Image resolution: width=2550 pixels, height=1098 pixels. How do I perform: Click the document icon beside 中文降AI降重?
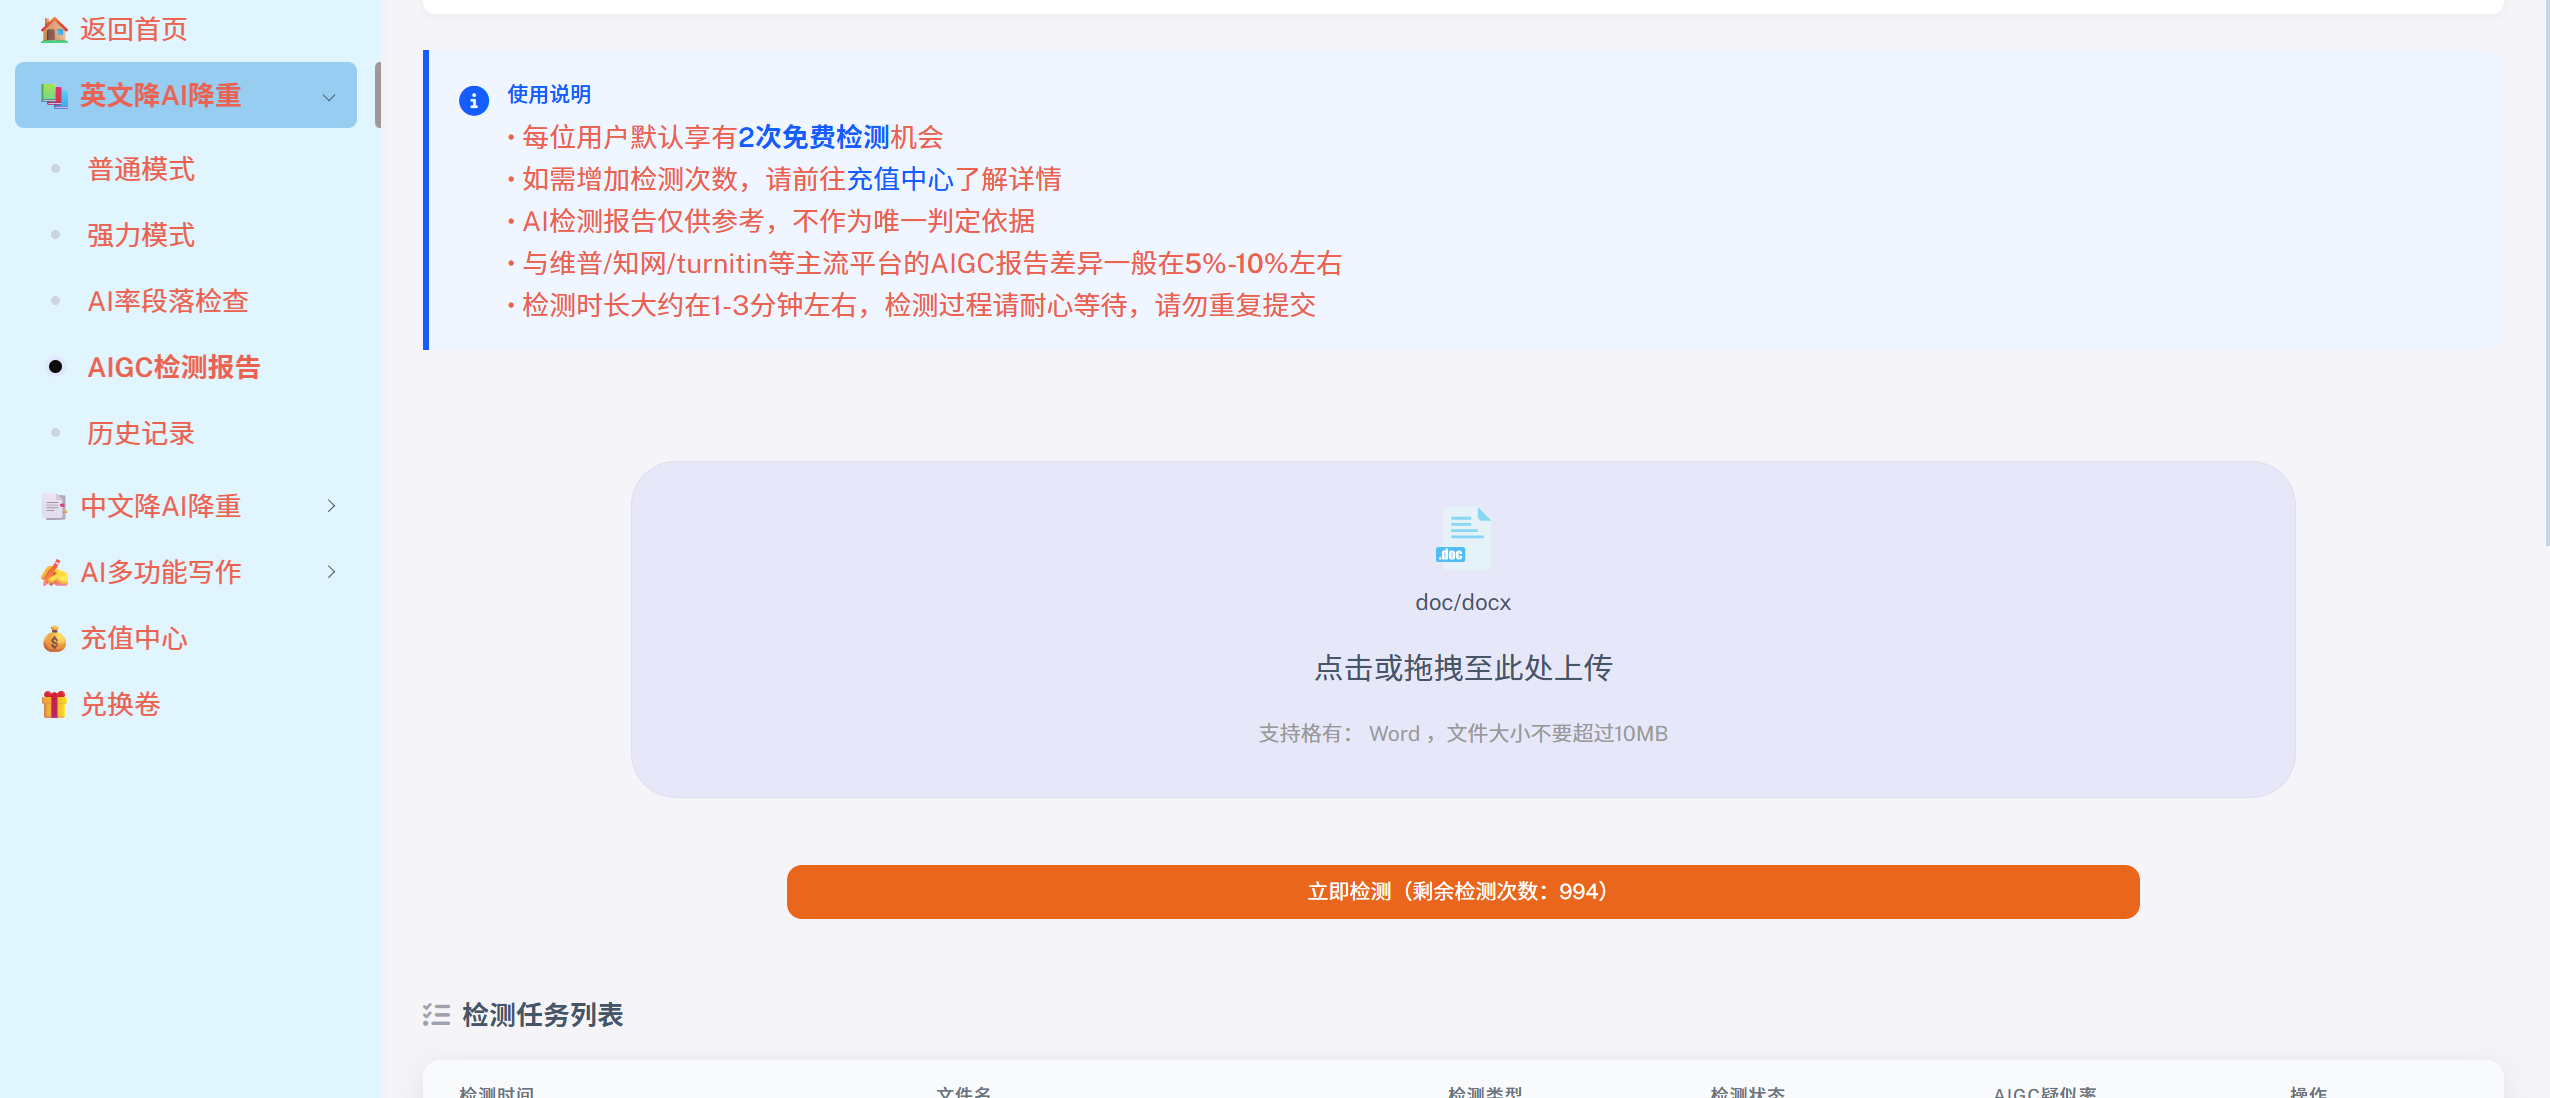click(x=54, y=507)
